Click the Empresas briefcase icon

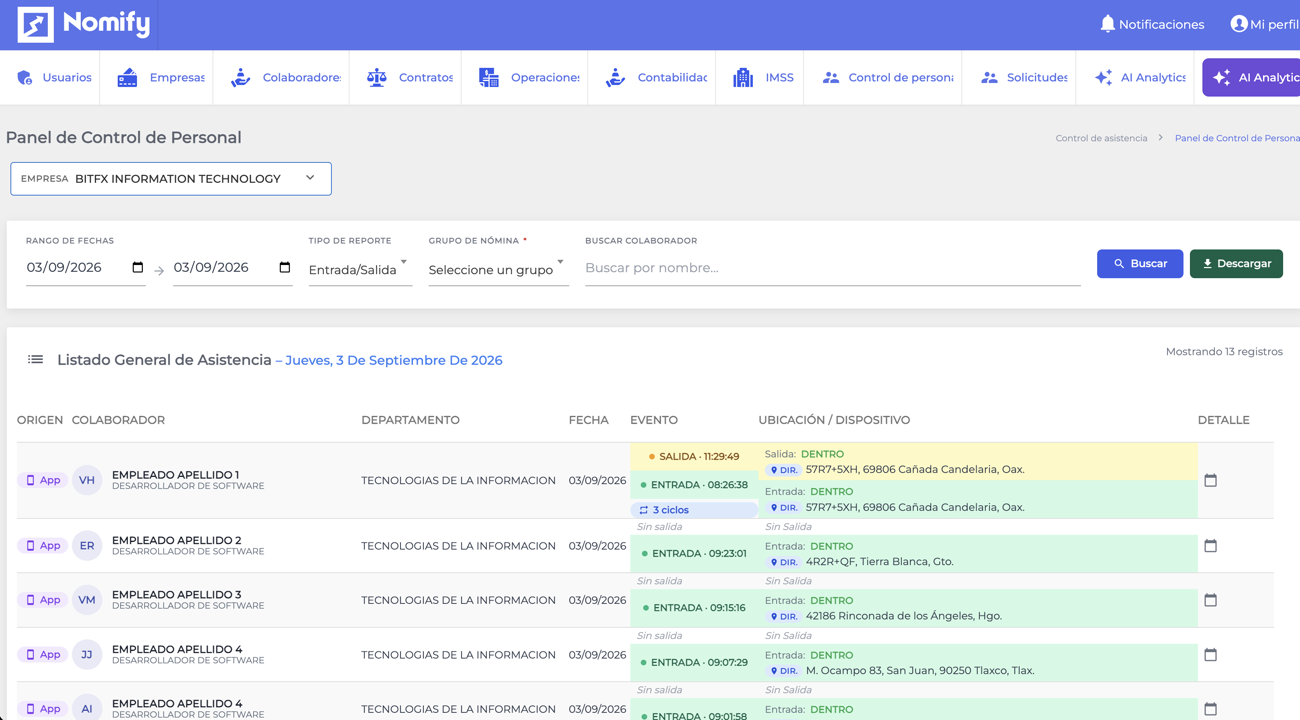point(127,77)
